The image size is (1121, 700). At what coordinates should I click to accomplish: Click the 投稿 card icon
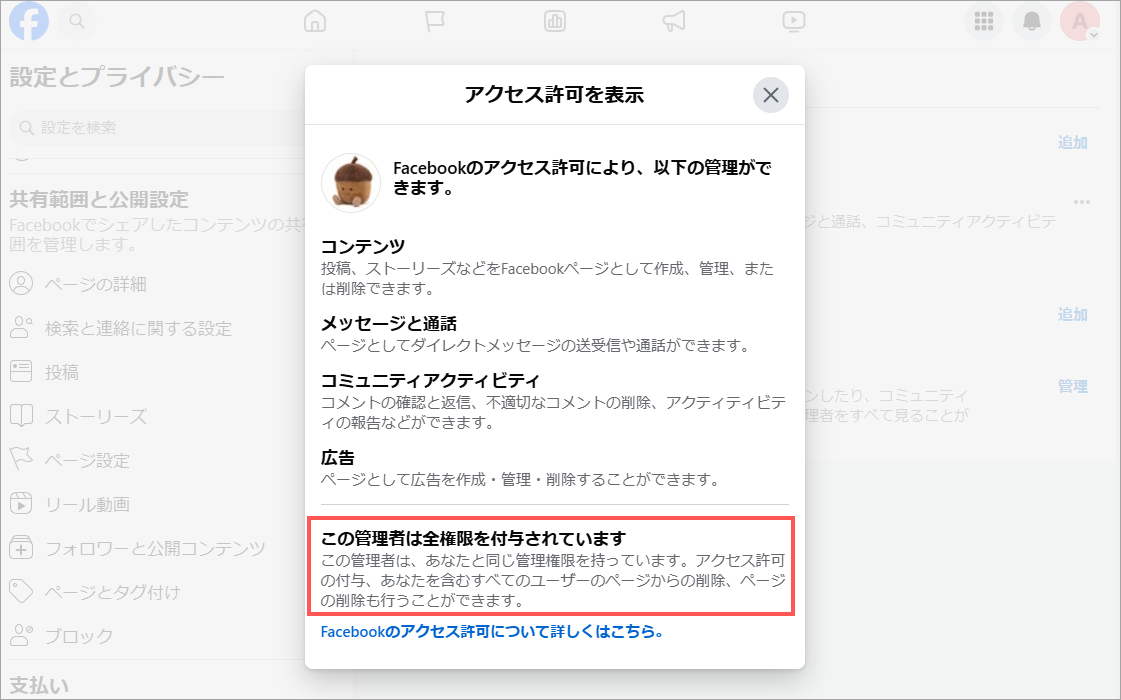click(x=21, y=371)
